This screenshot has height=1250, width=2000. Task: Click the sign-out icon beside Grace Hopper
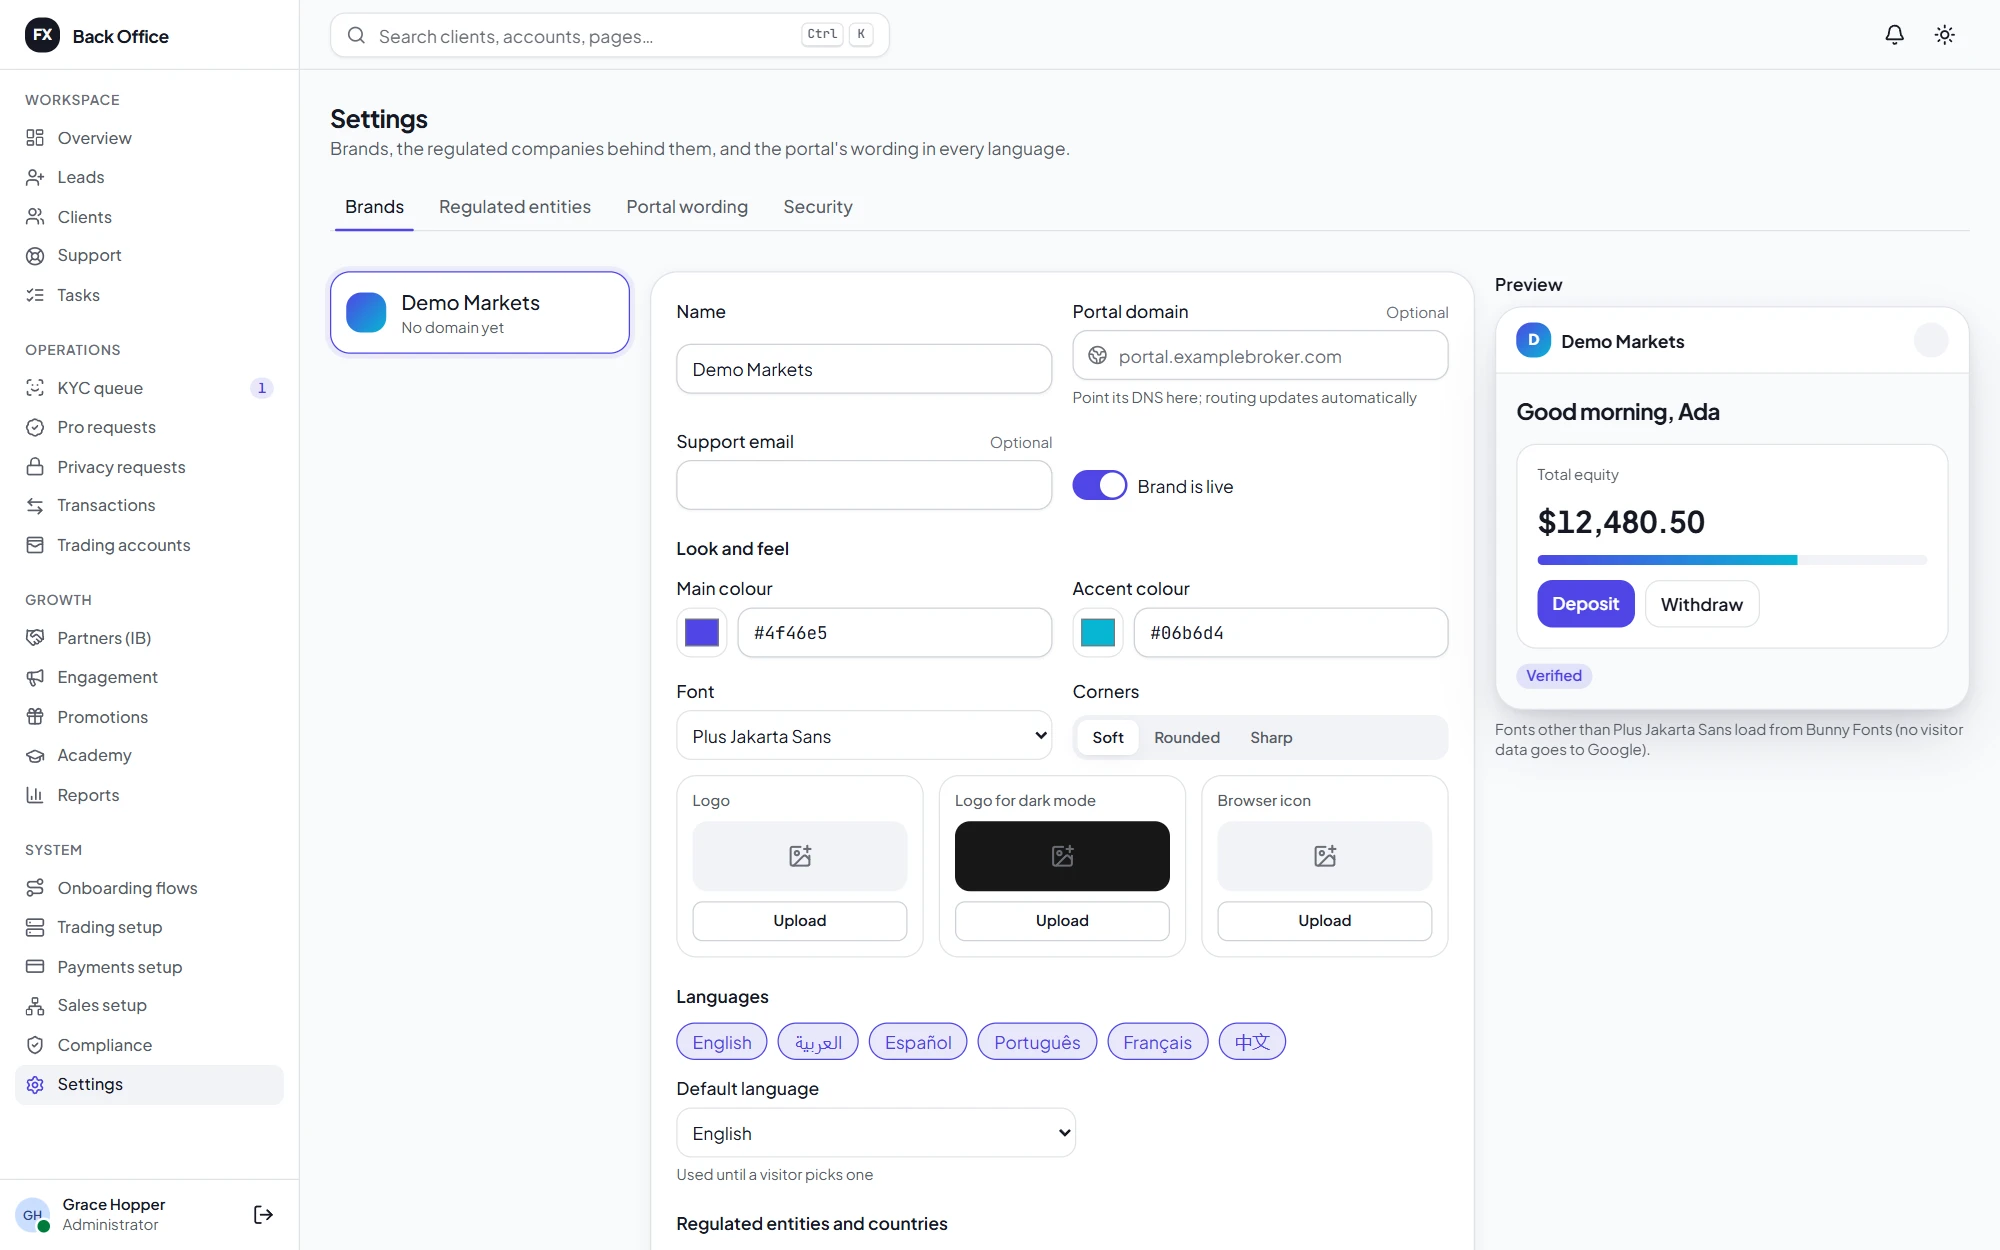(x=263, y=1214)
